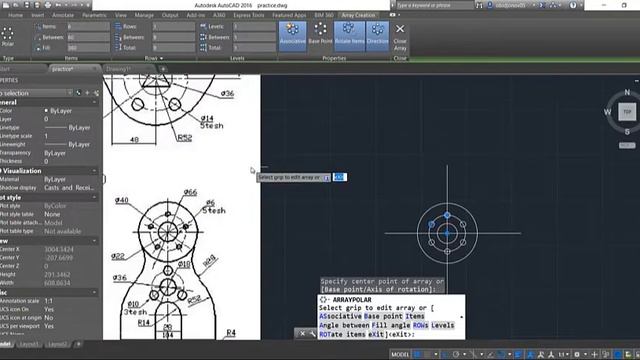Click the top blue array grip
Image resolution: width=640 pixels, height=360 pixels.
(x=447, y=215)
